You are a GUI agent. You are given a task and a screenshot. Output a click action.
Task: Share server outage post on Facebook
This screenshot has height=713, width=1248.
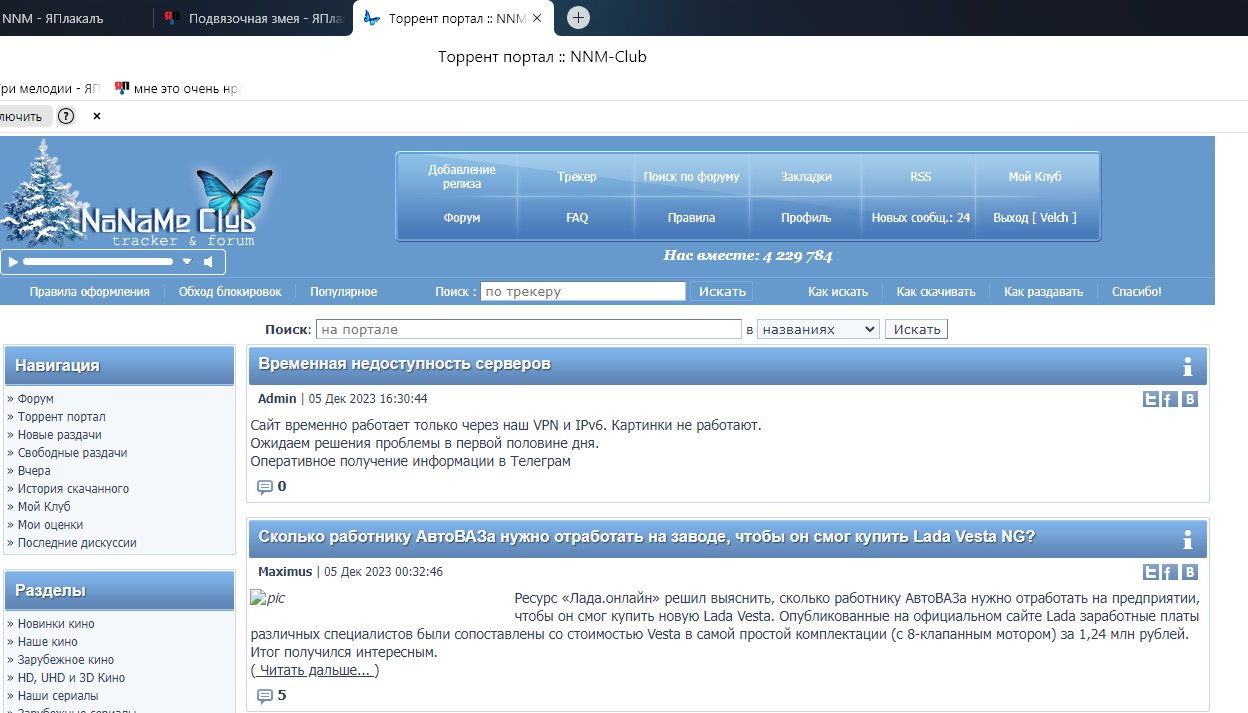click(x=1169, y=400)
